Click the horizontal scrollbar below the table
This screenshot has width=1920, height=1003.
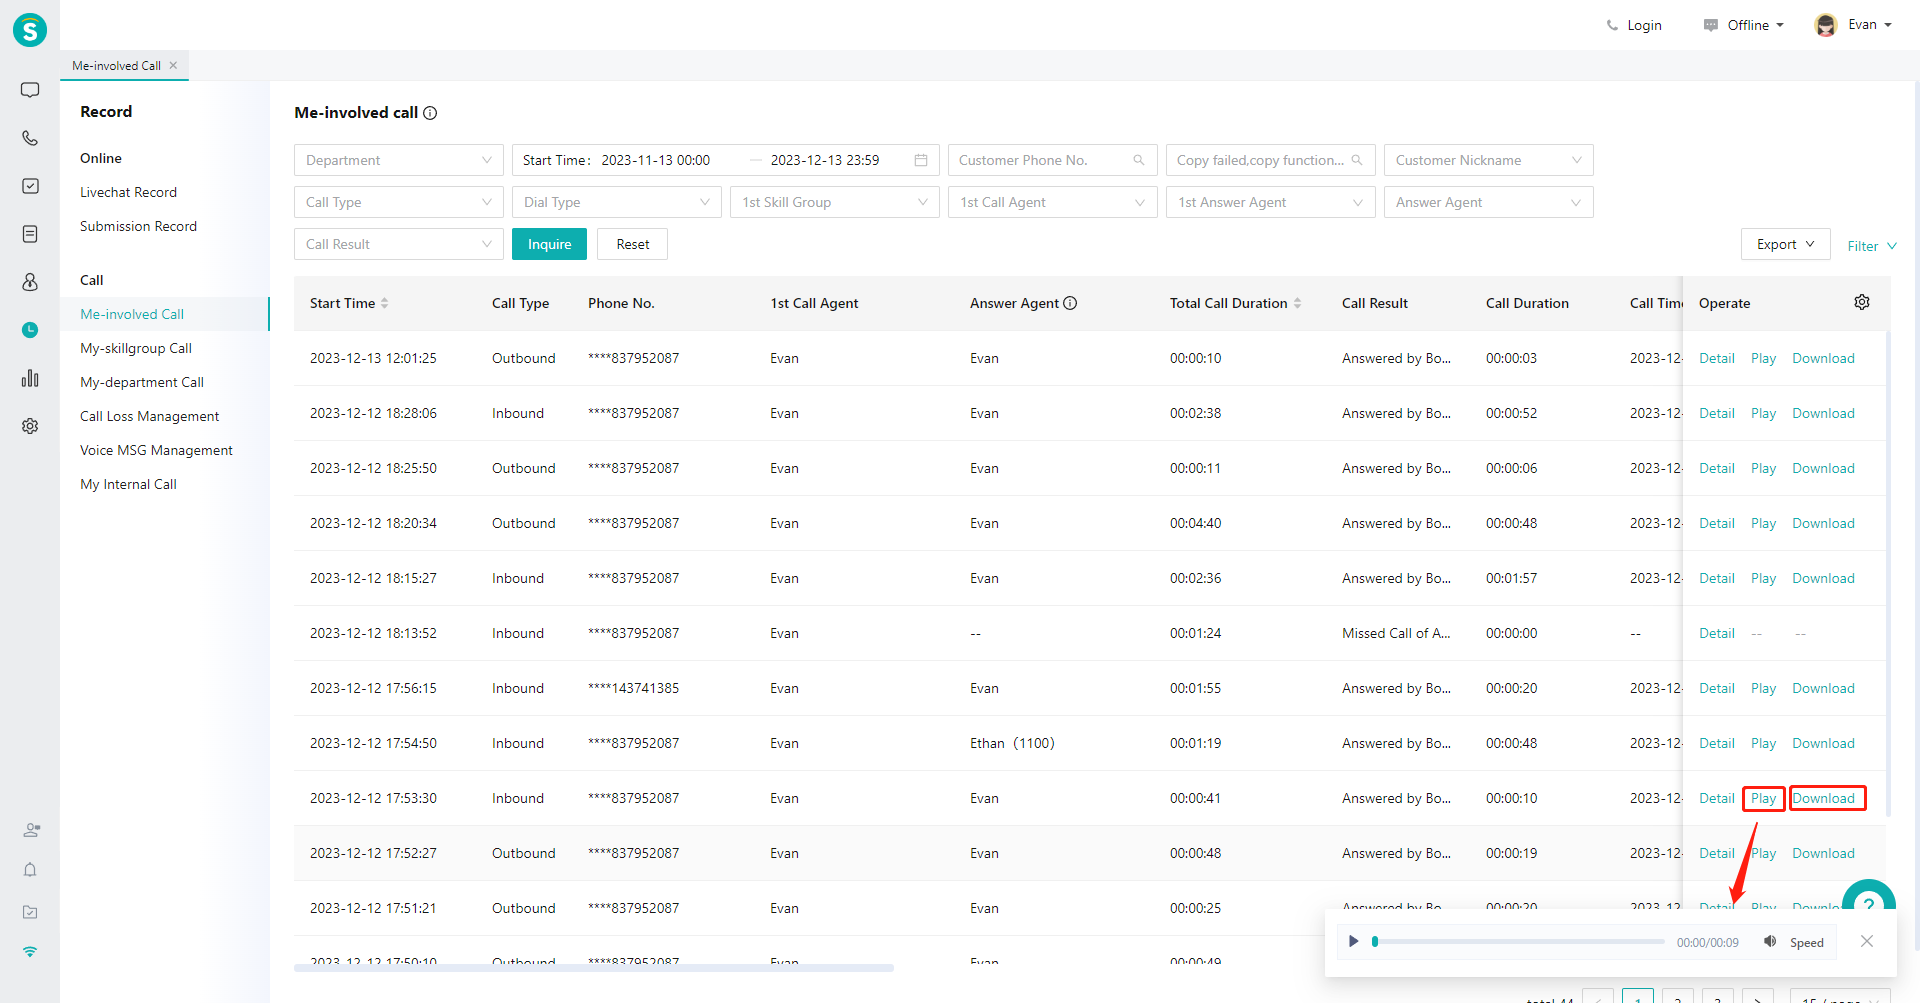[x=594, y=968]
